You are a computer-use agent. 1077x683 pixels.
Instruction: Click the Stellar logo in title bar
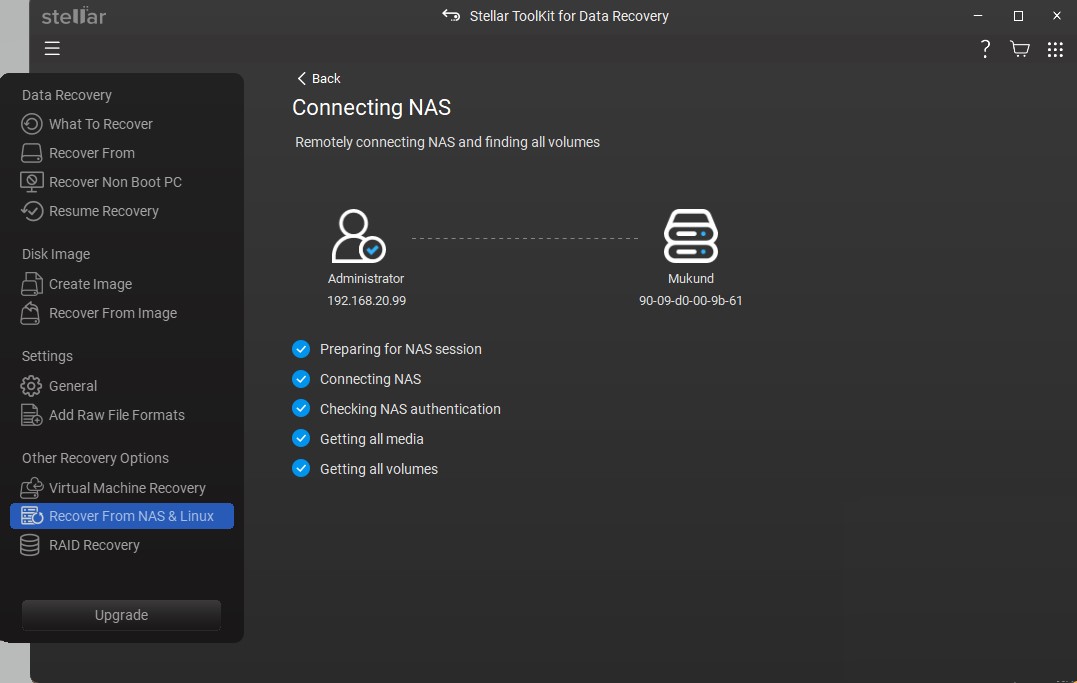(x=74, y=16)
